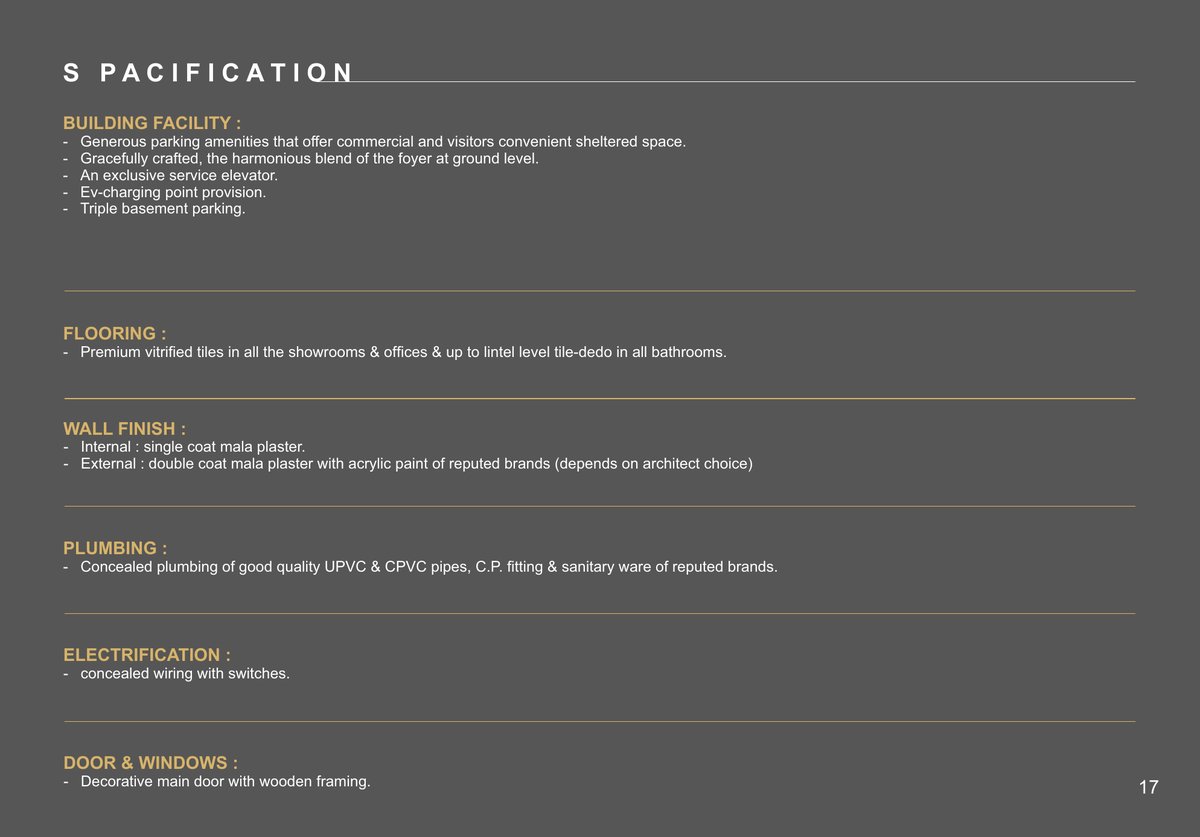Click the divider line directly above FLOORING
Screen dimensions: 1200x837
click(600, 291)
